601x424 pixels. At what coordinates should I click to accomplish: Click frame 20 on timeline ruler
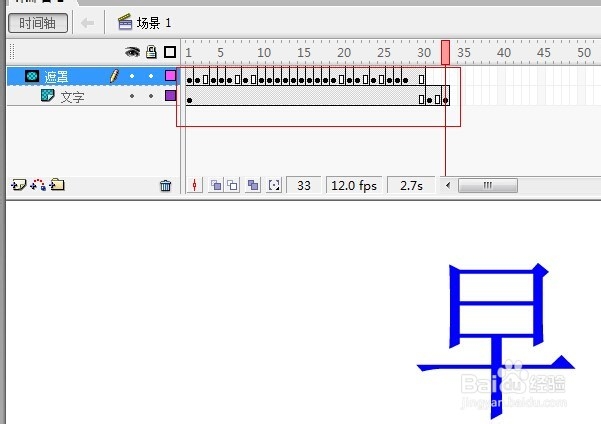pos(342,53)
